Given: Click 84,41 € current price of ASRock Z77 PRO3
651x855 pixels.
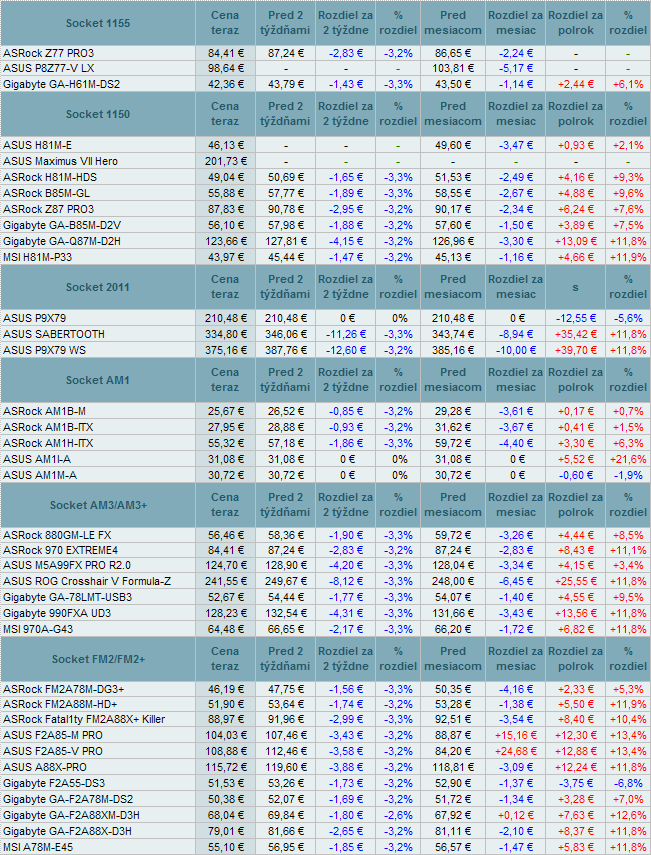Looking at the screenshot, I should pos(226,53).
